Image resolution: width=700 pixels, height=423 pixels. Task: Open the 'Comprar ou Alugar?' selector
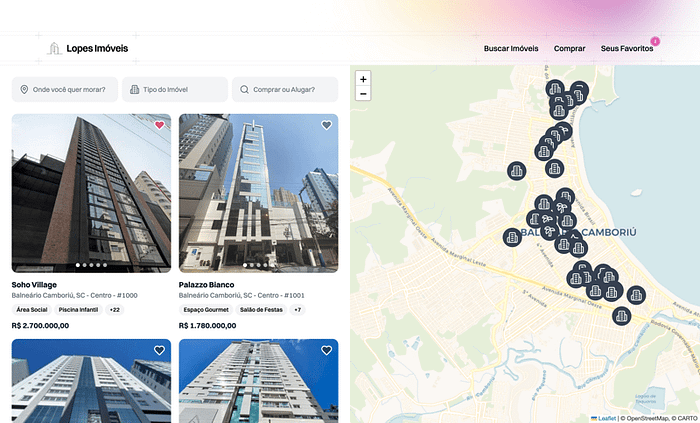(x=285, y=89)
